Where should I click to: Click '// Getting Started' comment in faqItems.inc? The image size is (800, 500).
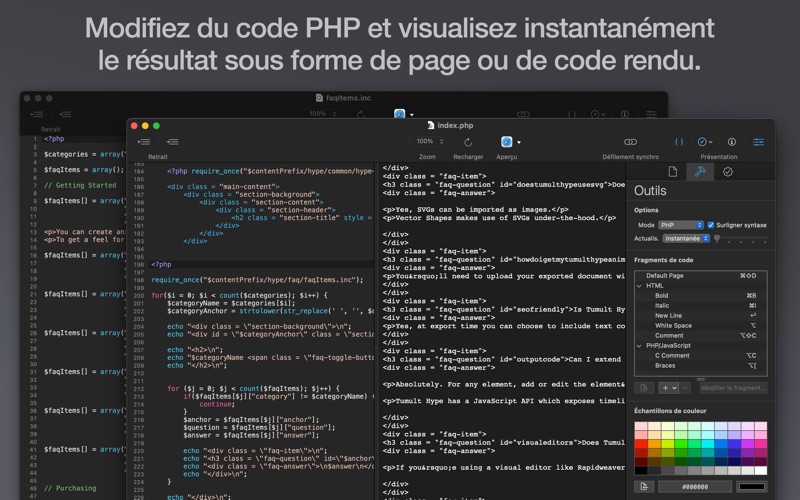point(80,185)
